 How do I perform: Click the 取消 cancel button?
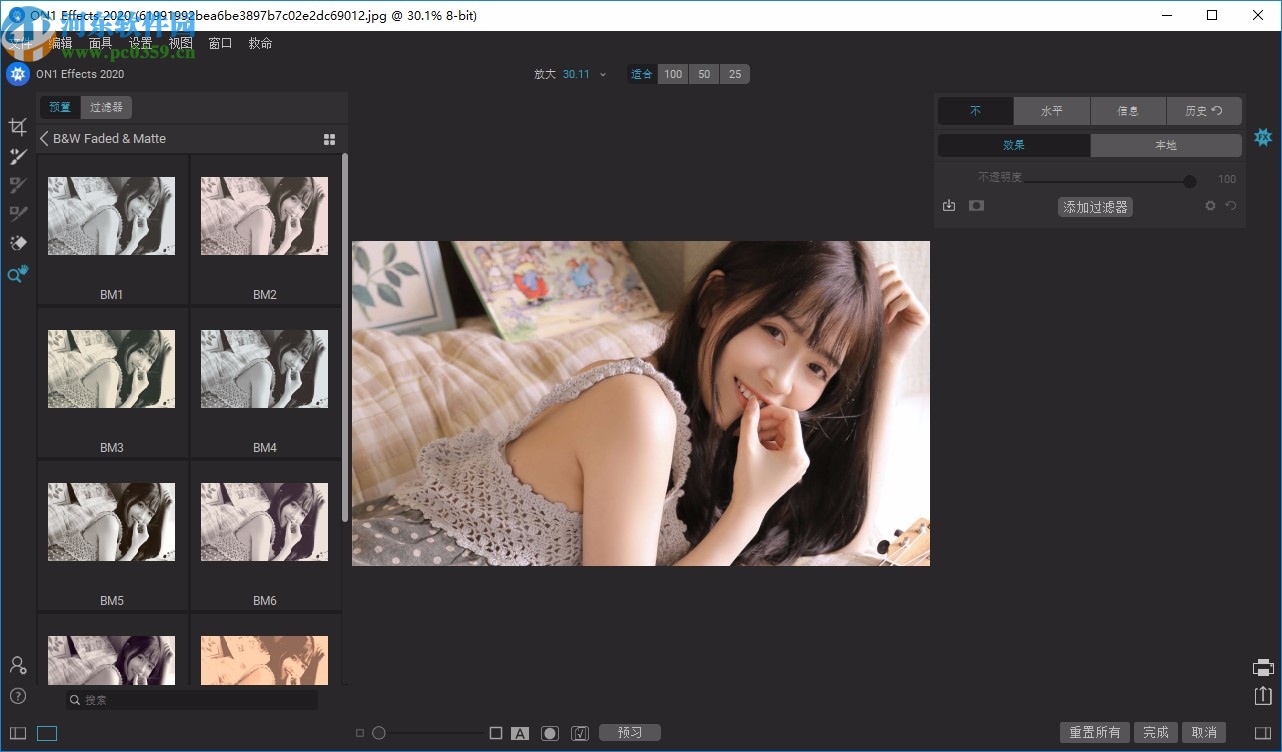pos(1204,733)
